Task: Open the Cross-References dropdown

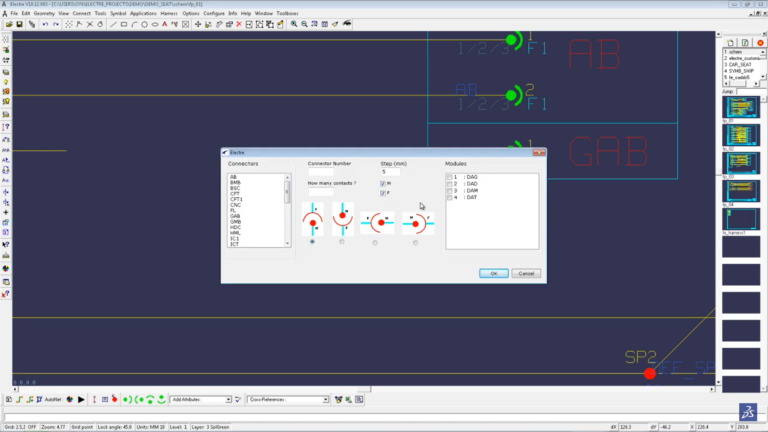Action: click(325, 400)
